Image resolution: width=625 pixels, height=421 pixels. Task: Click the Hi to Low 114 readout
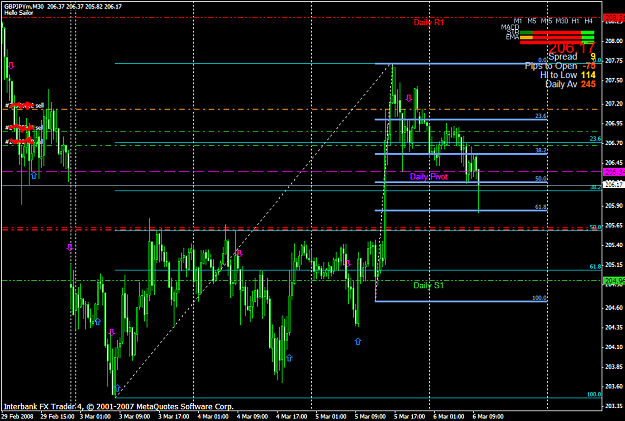(x=568, y=75)
